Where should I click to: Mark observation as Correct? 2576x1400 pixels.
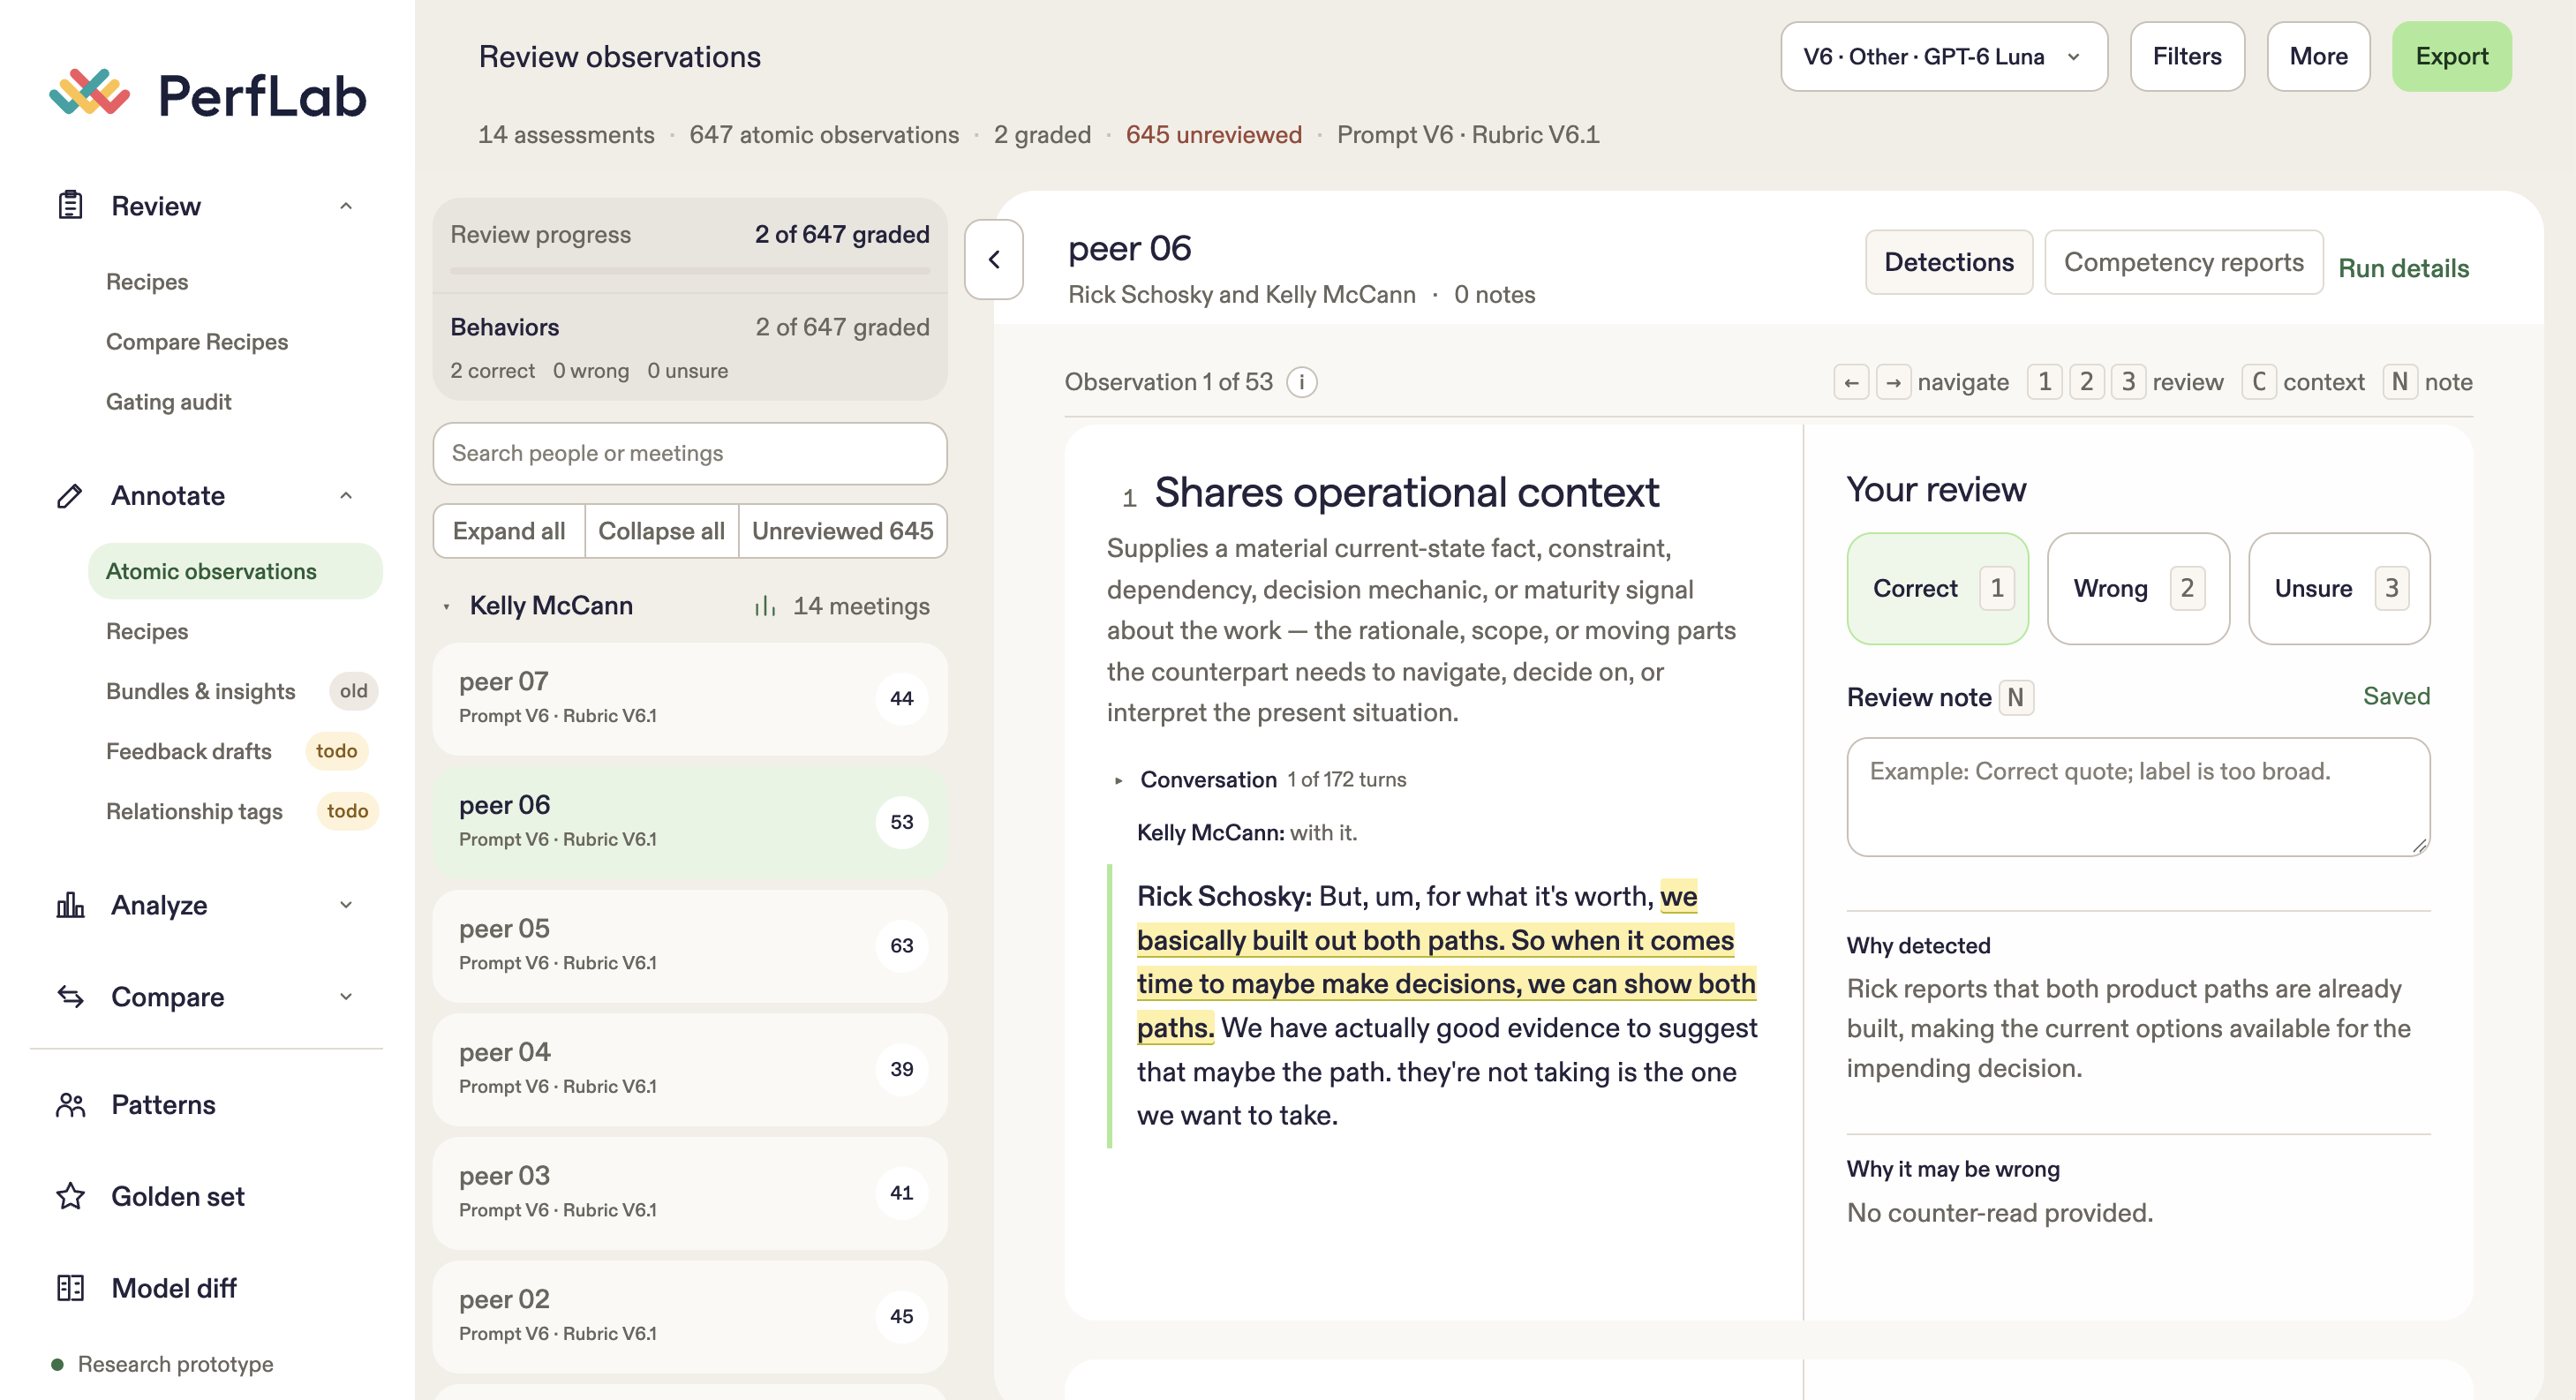(x=1938, y=588)
